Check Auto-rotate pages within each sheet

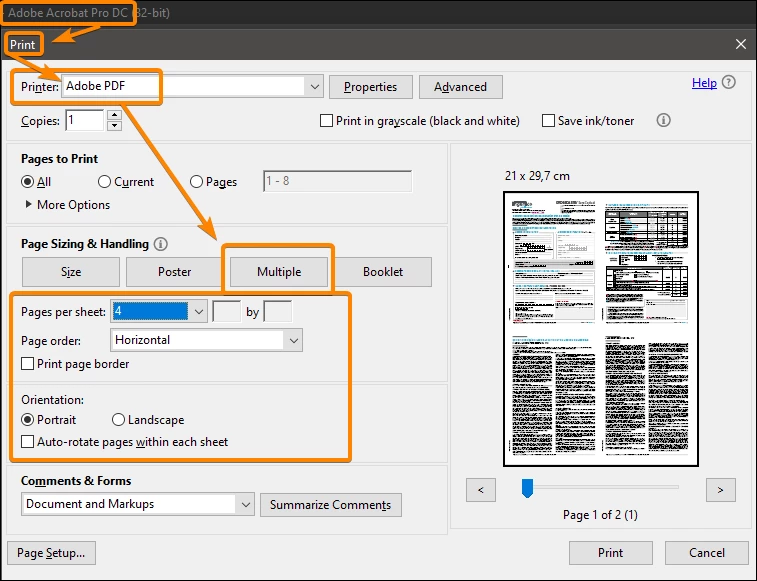click(x=28, y=442)
